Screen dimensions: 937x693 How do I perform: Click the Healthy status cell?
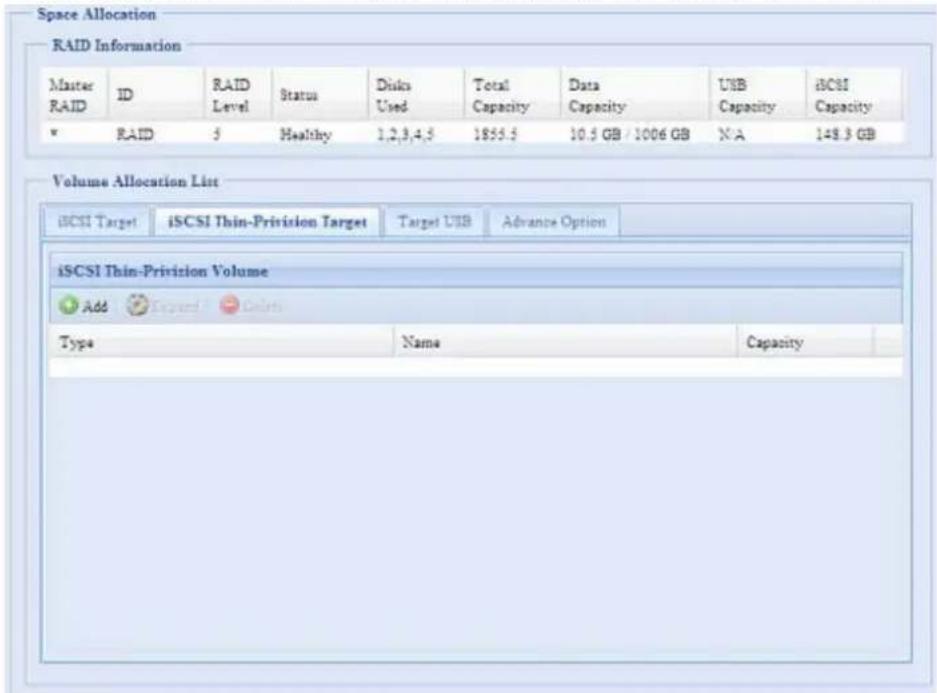point(305,135)
